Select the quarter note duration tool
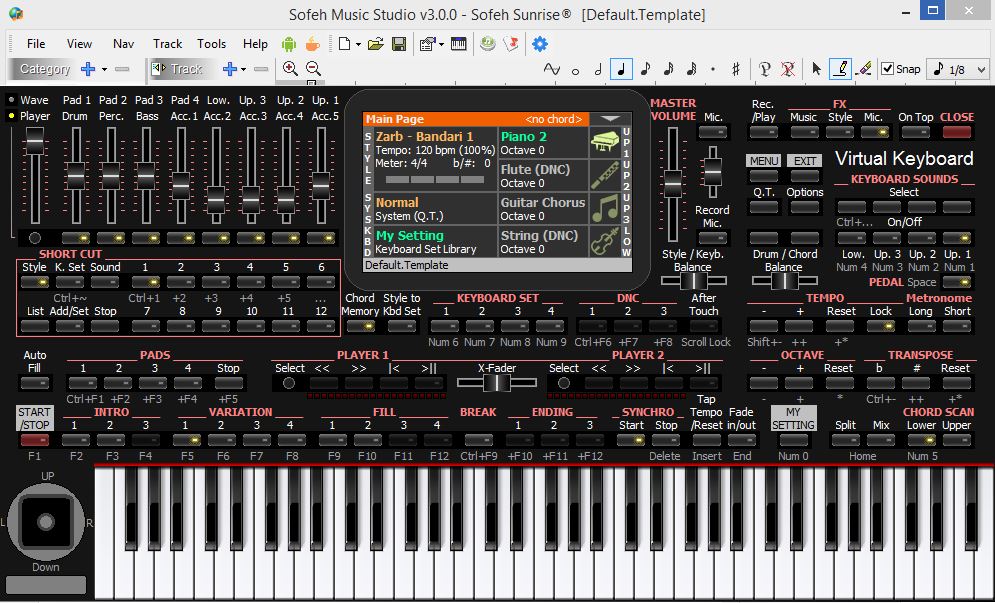 click(620, 68)
